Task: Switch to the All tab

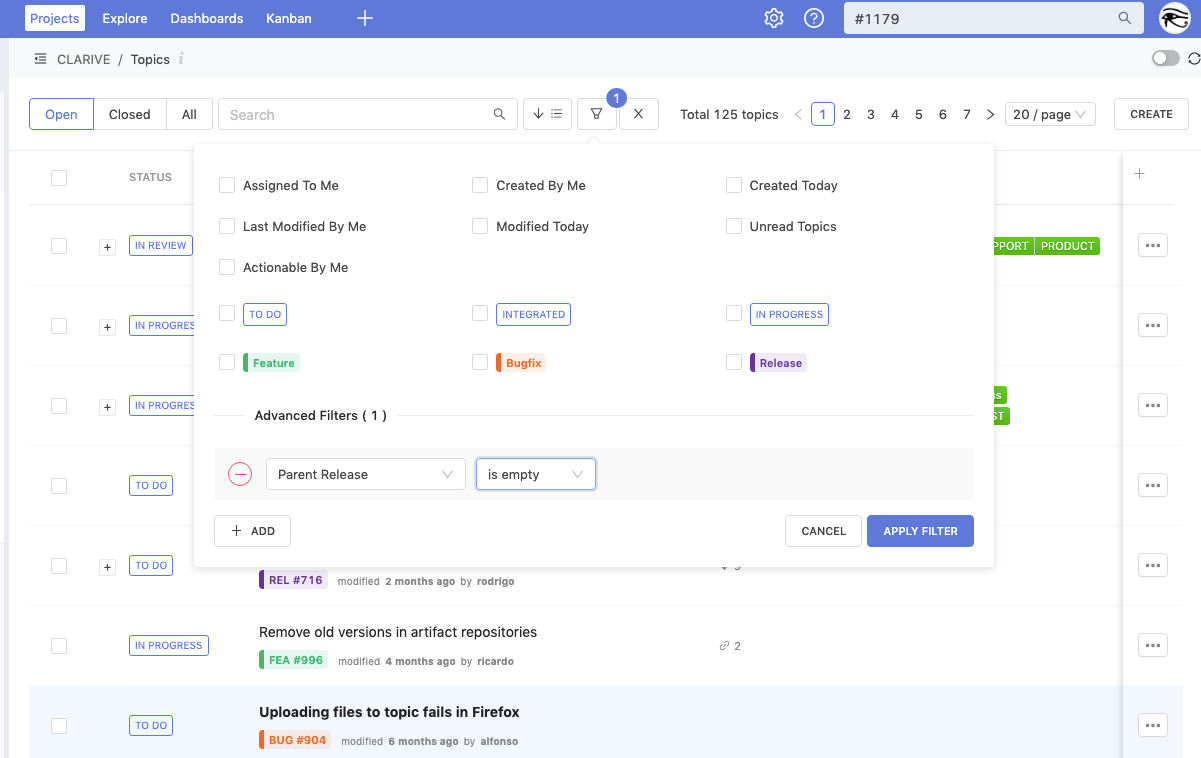Action: 189,114
